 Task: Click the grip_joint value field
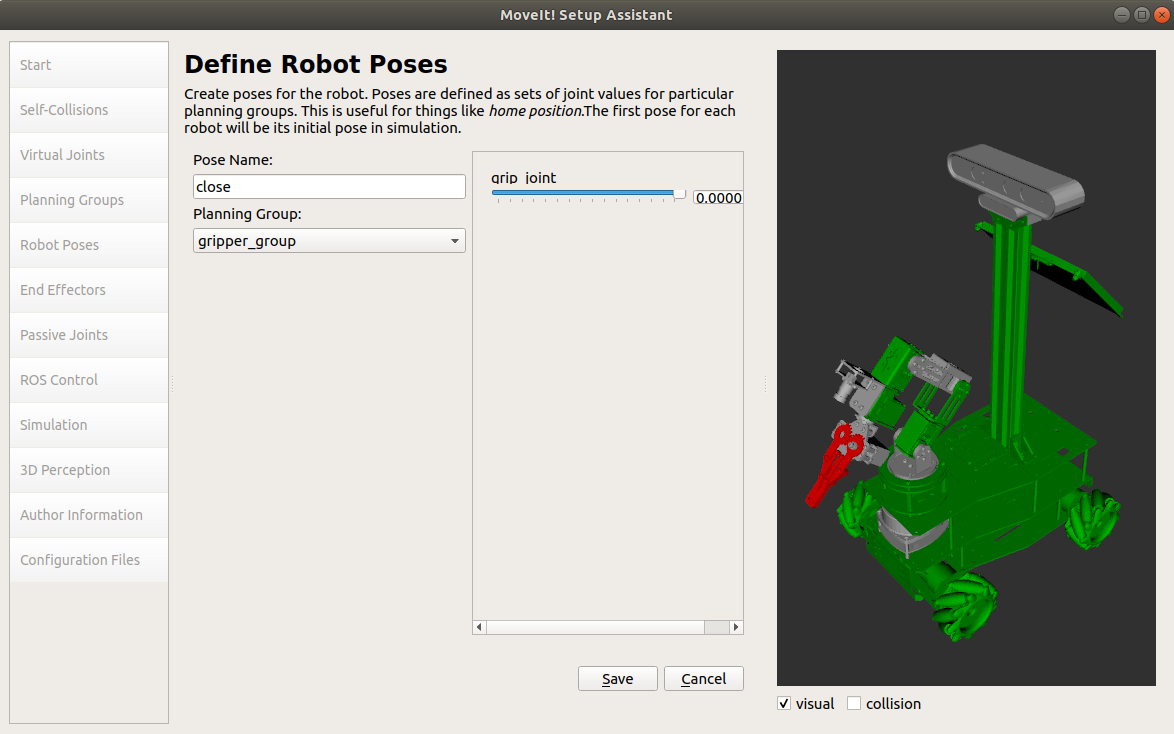pyautogui.click(x=717, y=198)
